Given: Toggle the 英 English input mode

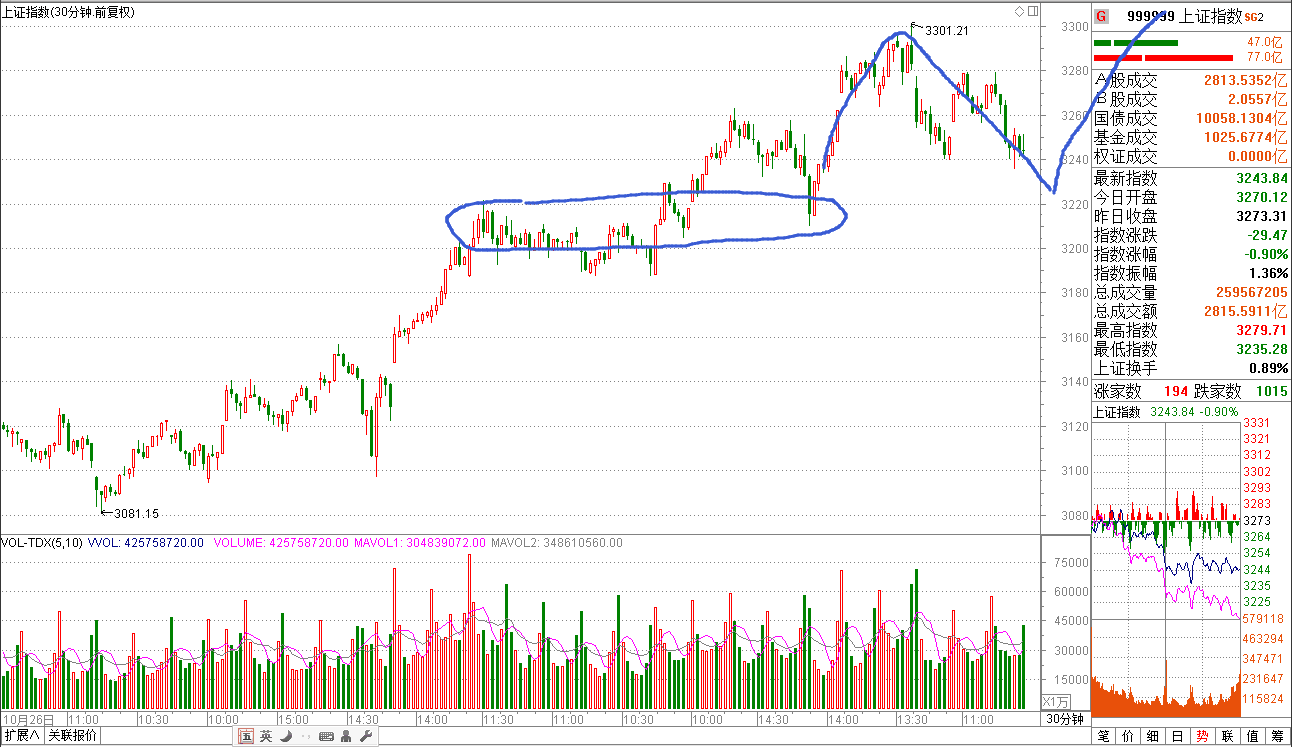Looking at the screenshot, I should (266, 737).
